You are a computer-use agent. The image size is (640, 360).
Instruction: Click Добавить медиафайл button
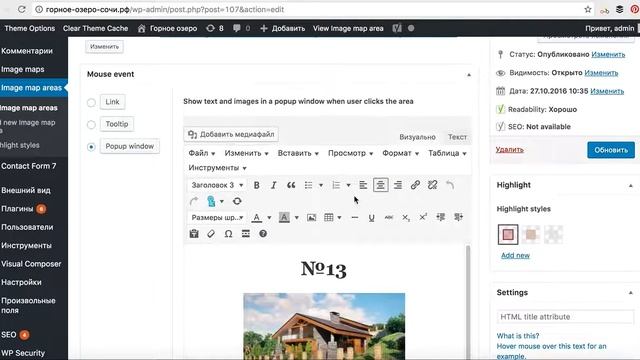231,134
